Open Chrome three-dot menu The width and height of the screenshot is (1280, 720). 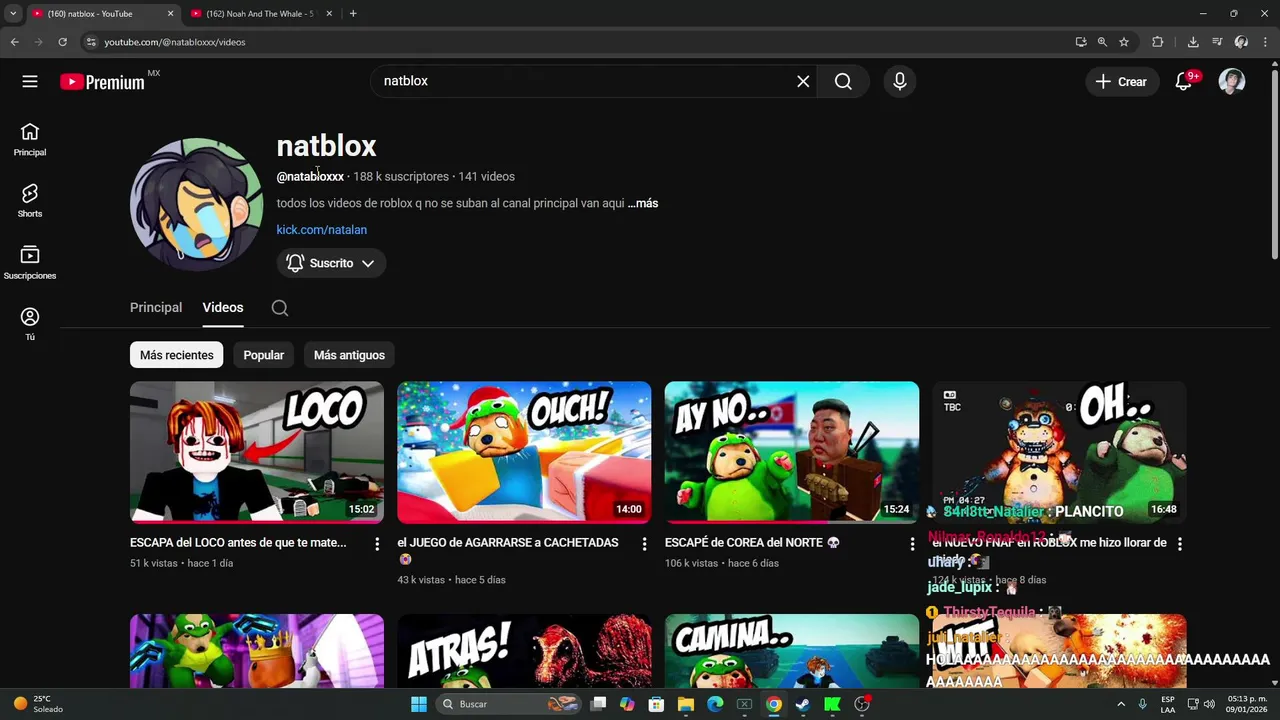(x=1266, y=42)
